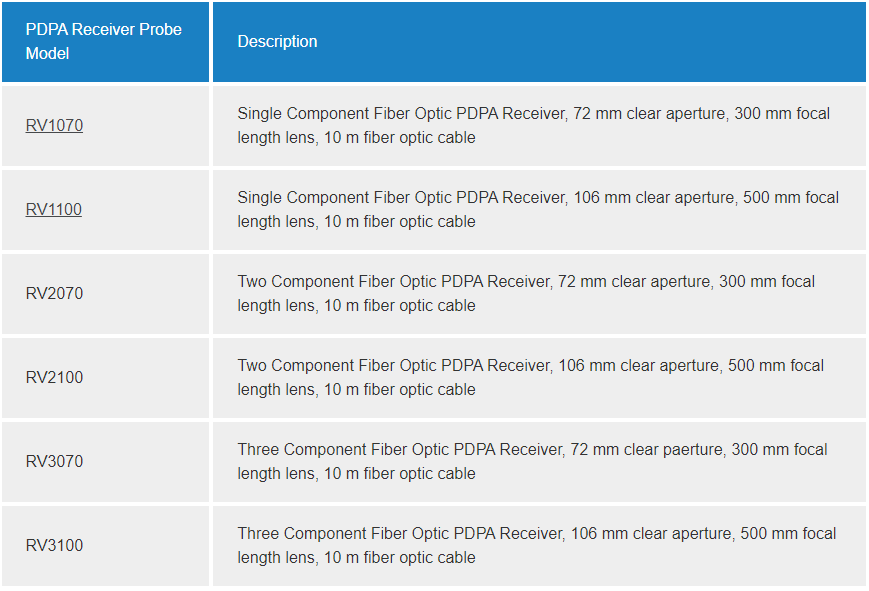Click the RV3070 description text
This screenshot has height=591, width=869.
coord(532,462)
